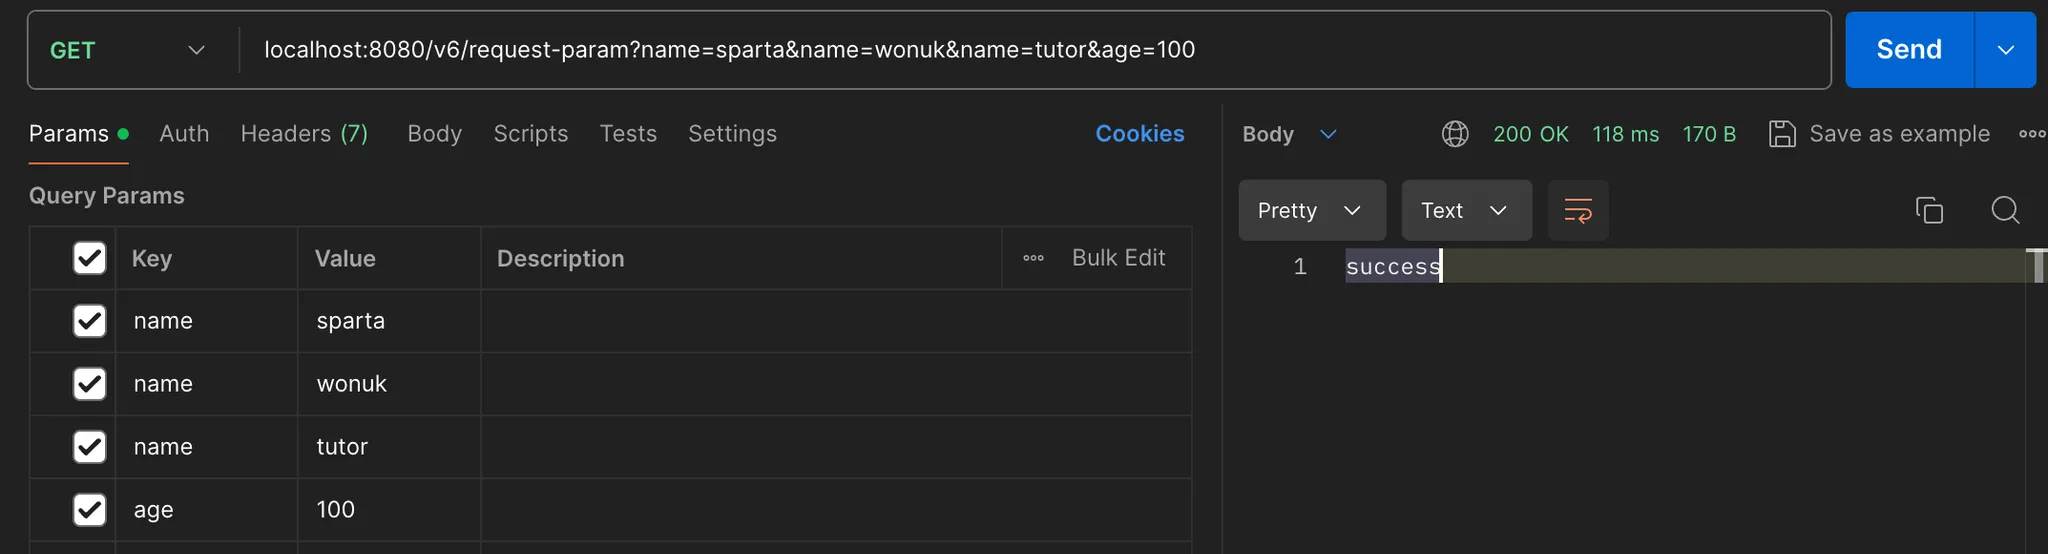2048x554 pixels.
Task: Disable the age parameter checkbox
Action: tap(90, 510)
